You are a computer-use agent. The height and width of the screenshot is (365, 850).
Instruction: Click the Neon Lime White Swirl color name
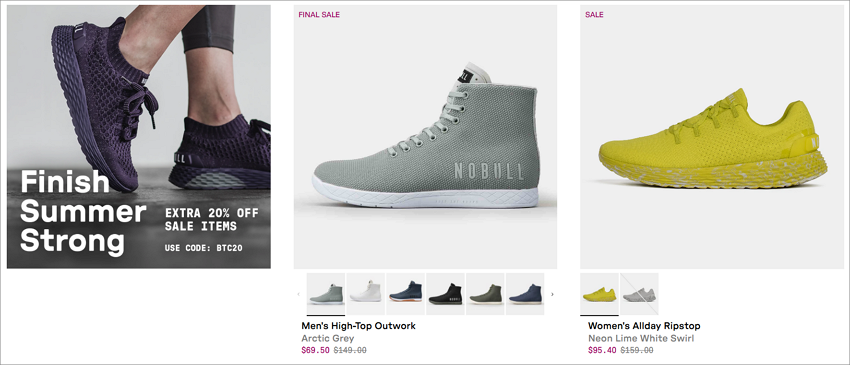pyautogui.click(x=641, y=338)
